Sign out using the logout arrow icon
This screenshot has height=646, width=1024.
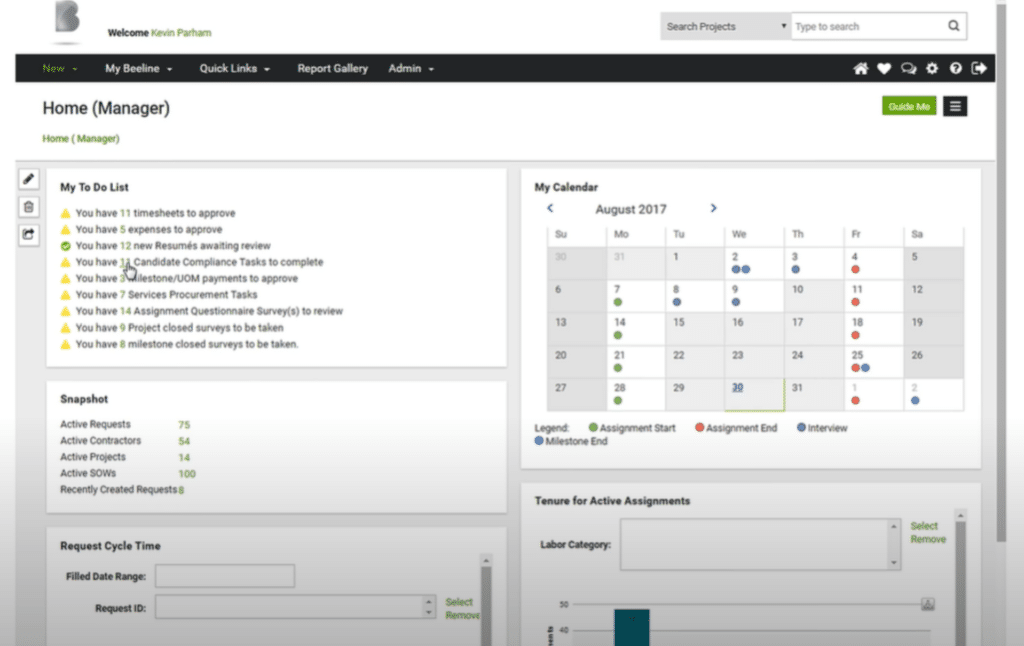point(979,68)
